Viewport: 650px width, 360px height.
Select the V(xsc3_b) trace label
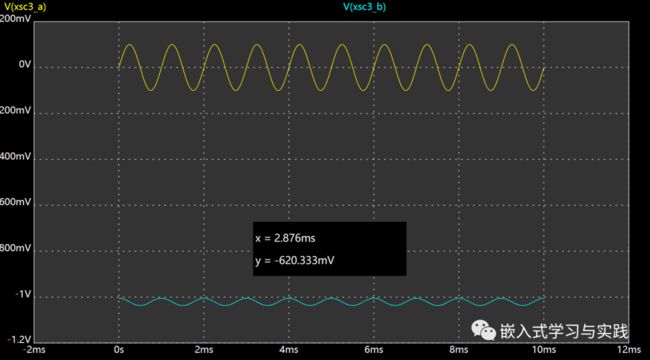[x=364, y=7]
